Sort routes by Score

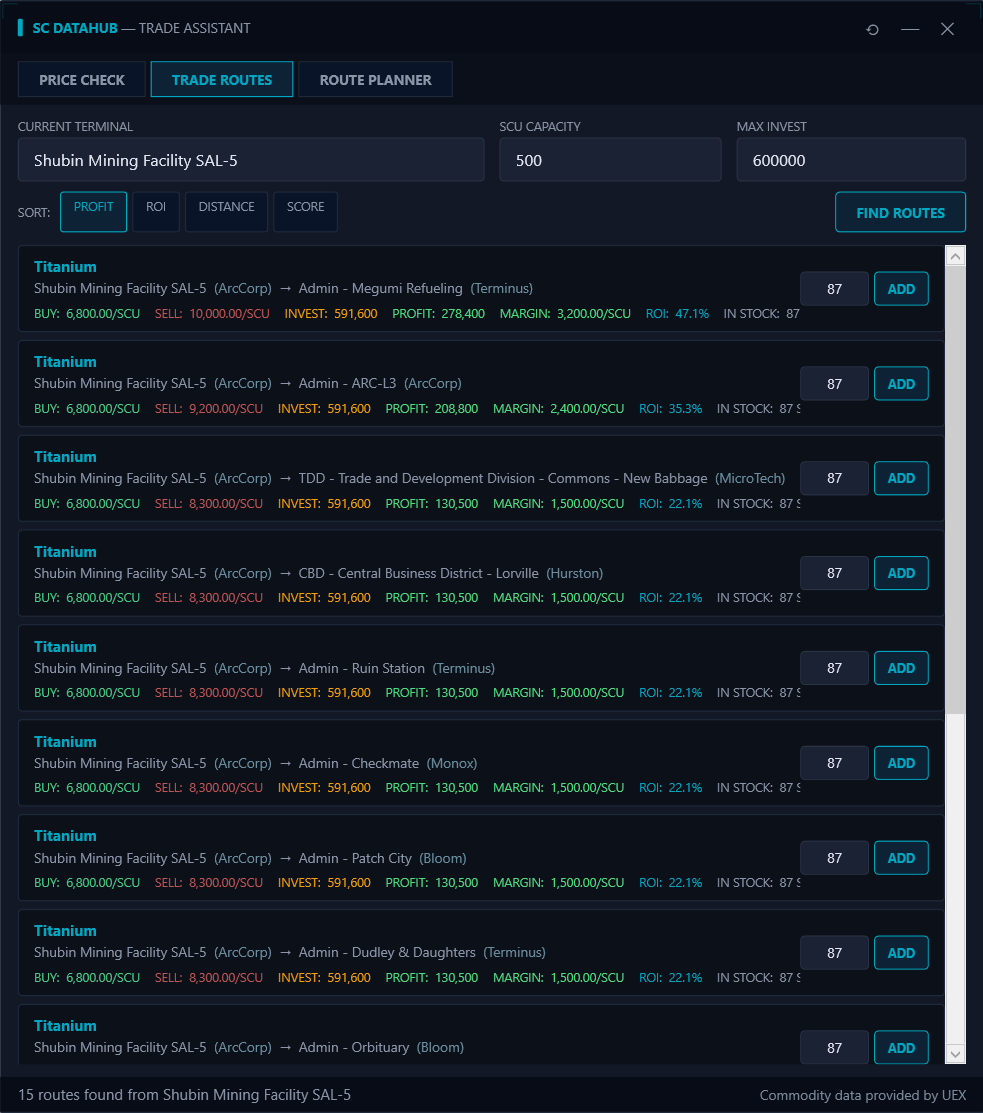[305, 212]
